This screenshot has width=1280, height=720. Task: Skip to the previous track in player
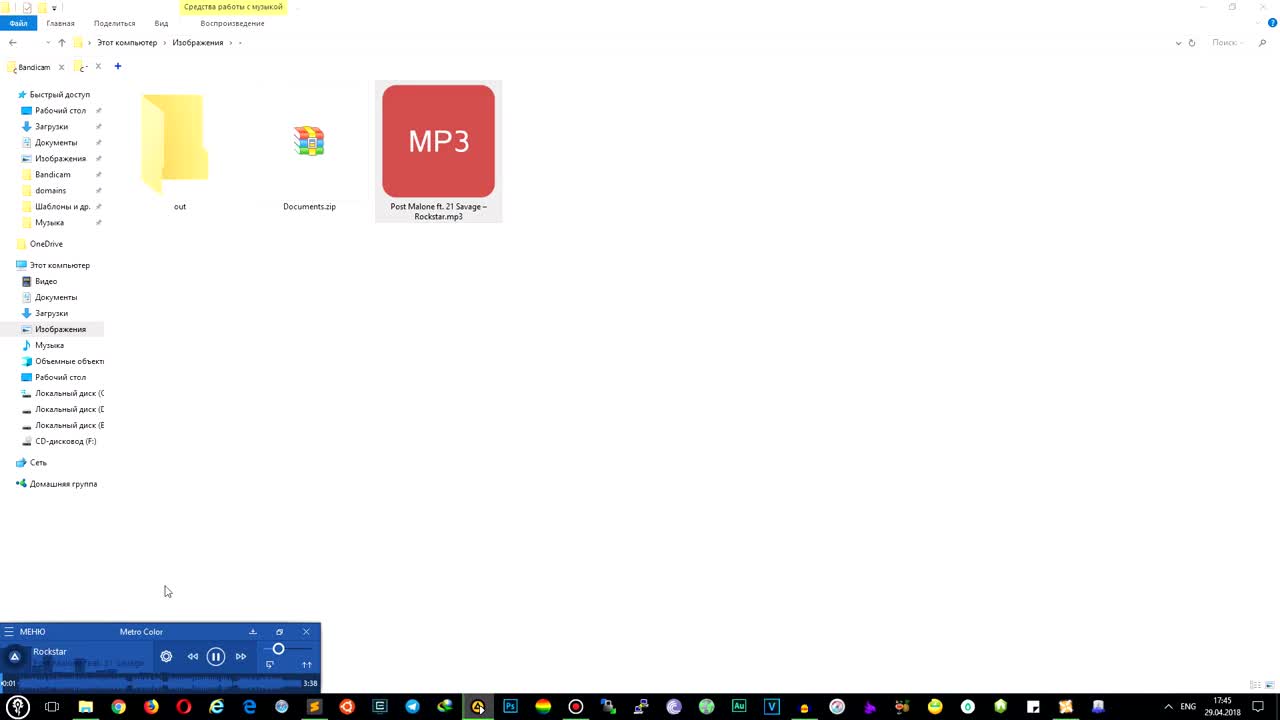(193, 657)
